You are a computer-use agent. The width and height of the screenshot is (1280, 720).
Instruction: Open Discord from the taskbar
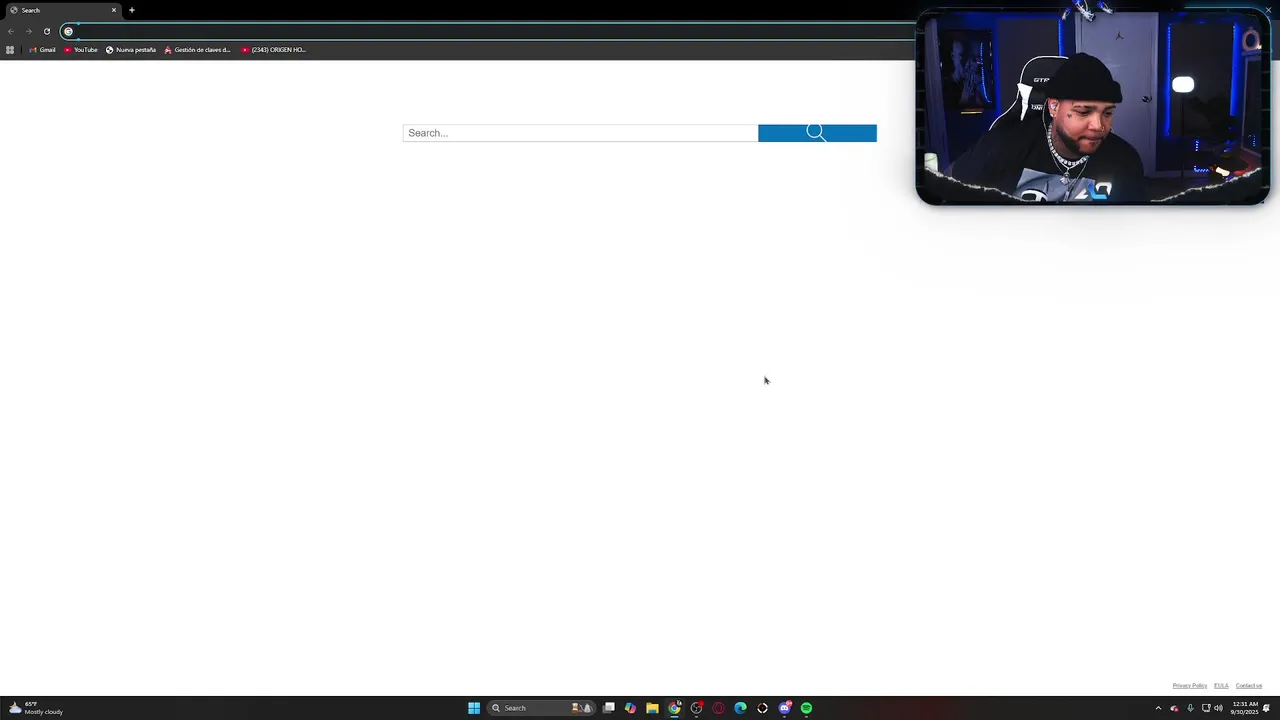point(785,708)
